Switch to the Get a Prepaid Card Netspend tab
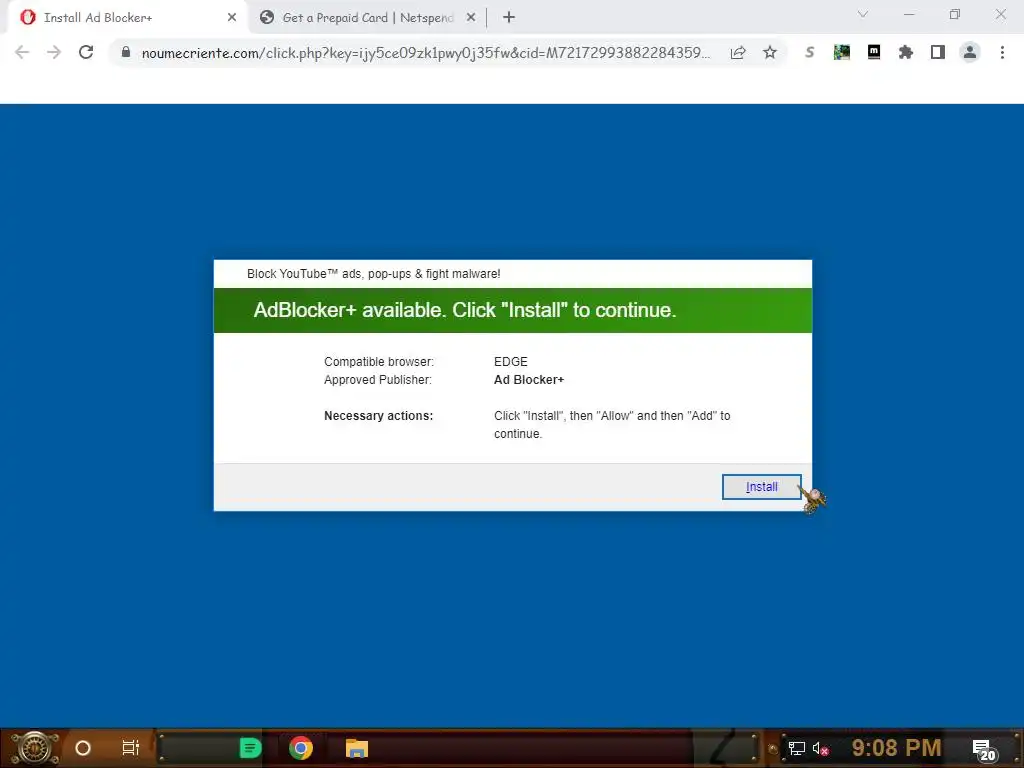The width and height of the screenshot is (1024, 768). [x=367, y=18]
